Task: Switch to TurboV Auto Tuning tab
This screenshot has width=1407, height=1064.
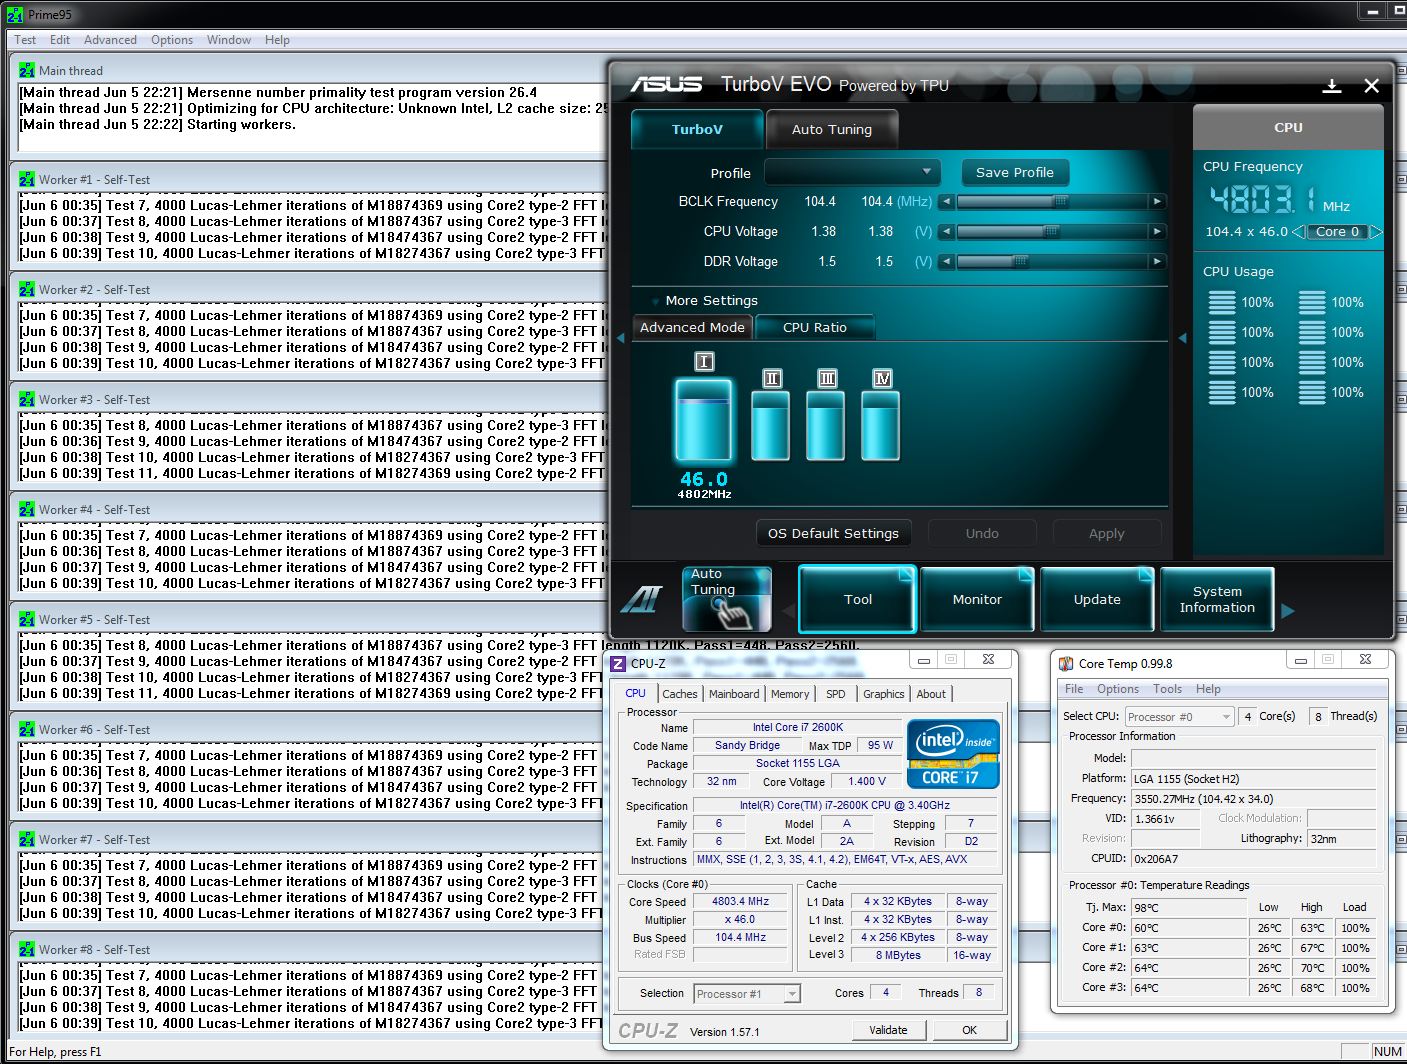Action: (832, 130)
